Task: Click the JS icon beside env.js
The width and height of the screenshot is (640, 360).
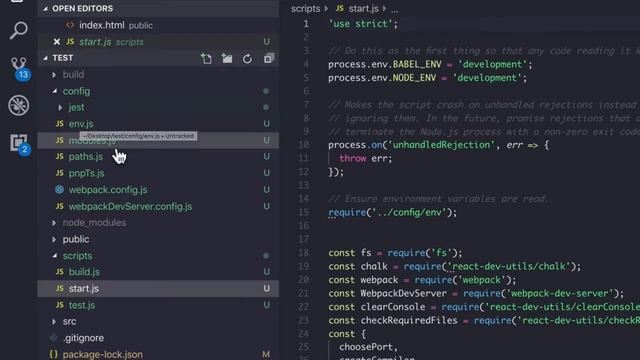Action: (60, 123)
